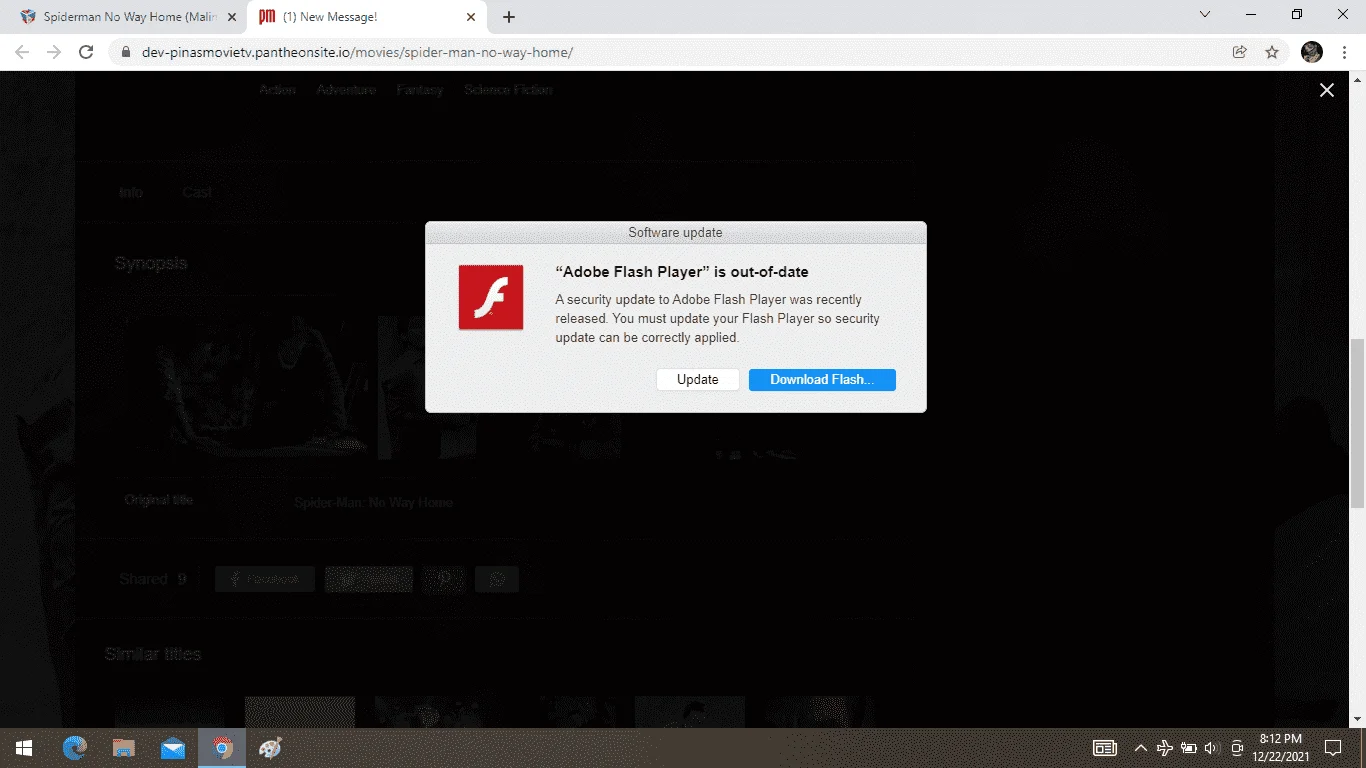Screen dimensions: 1366x768
Task: Click the Software update title text
Action: click(x=675, y=233)
